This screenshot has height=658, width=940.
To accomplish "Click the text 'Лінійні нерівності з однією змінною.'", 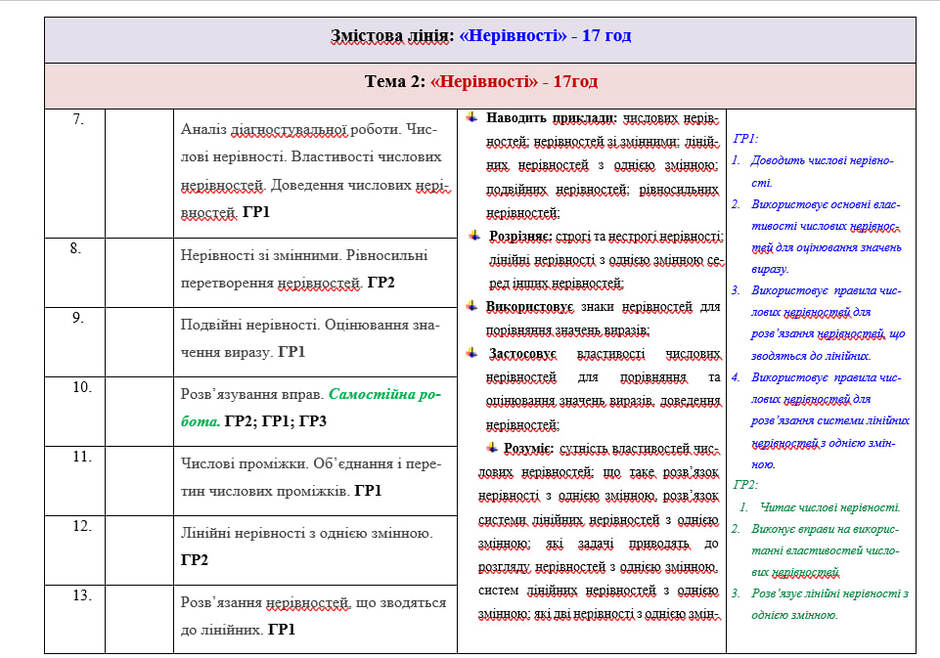I will [x=306, y=534].
